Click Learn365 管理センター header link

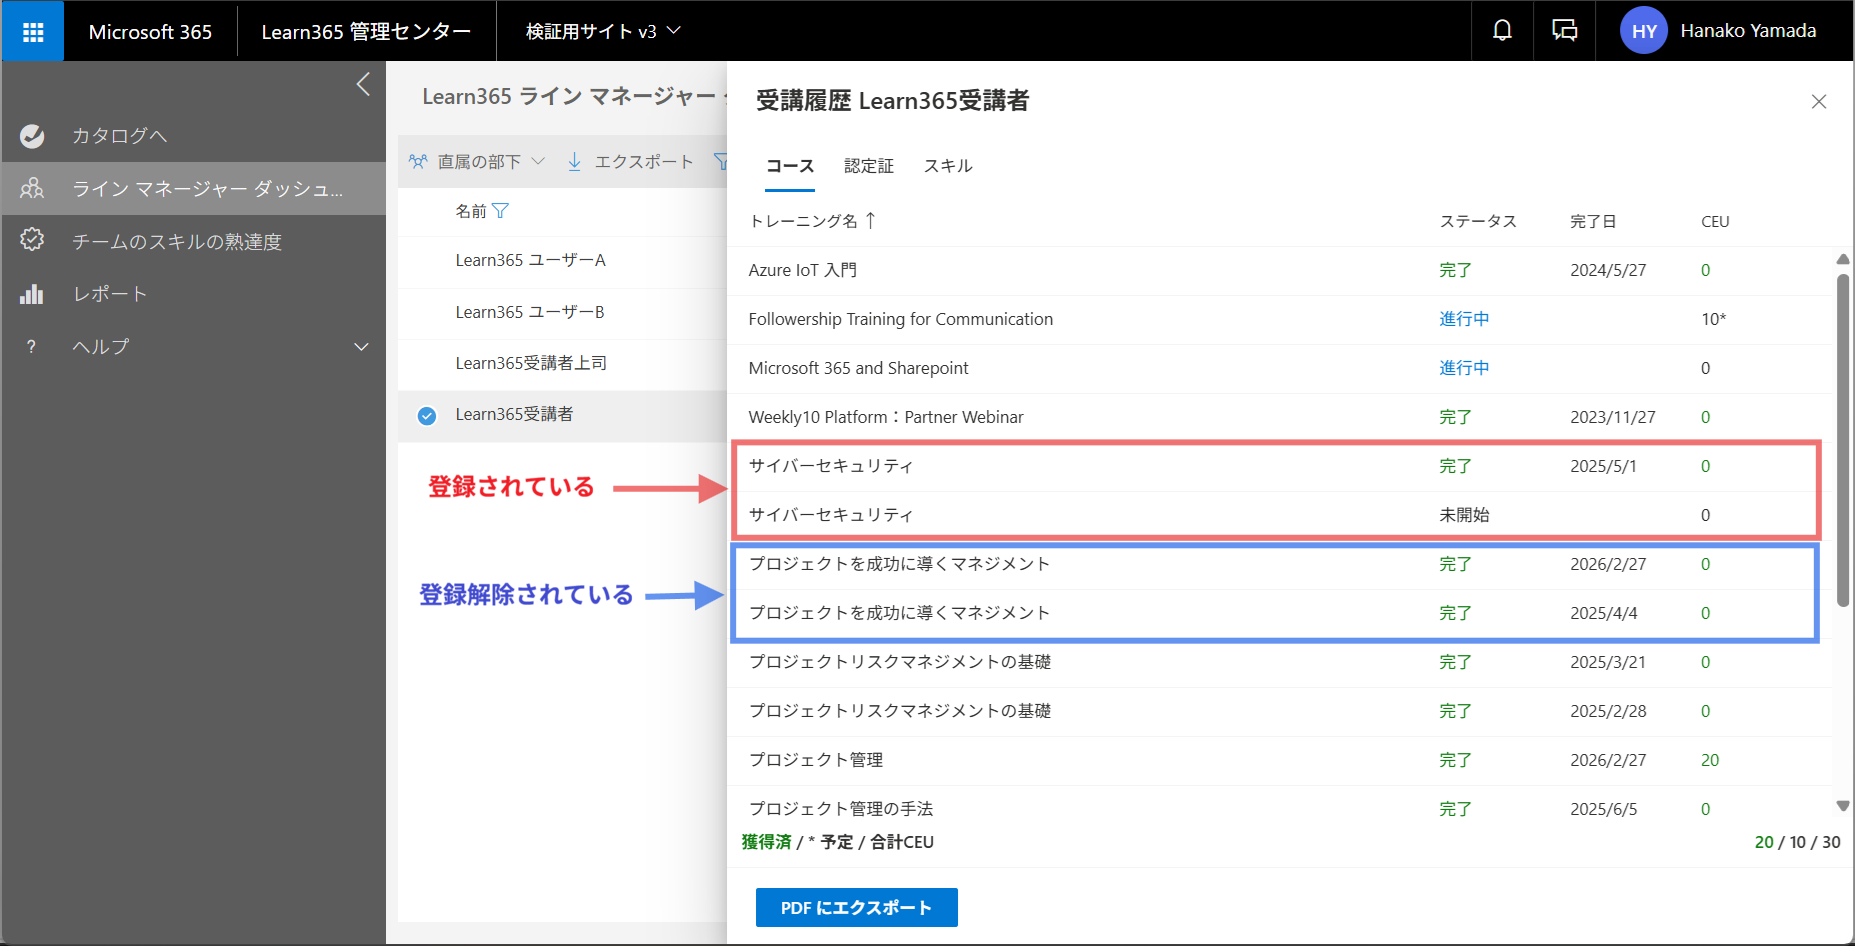point(366,32)
